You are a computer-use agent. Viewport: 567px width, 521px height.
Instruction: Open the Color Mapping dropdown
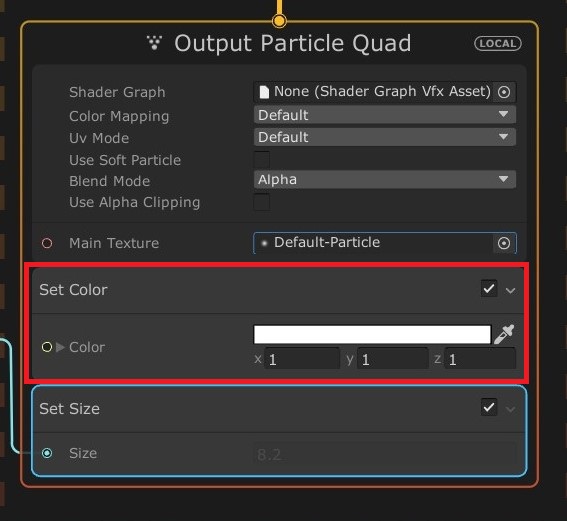click(x=385, y=115)
